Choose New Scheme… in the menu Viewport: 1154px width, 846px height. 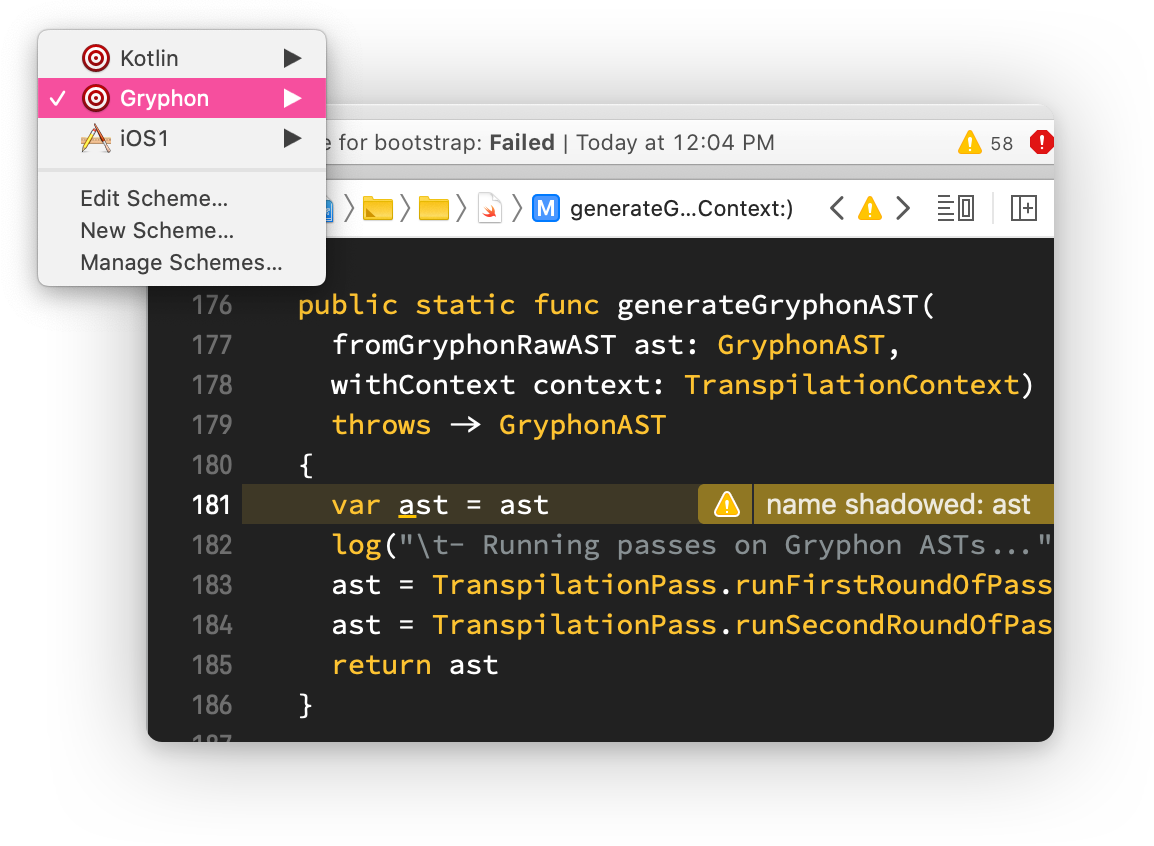coord(157,230)
